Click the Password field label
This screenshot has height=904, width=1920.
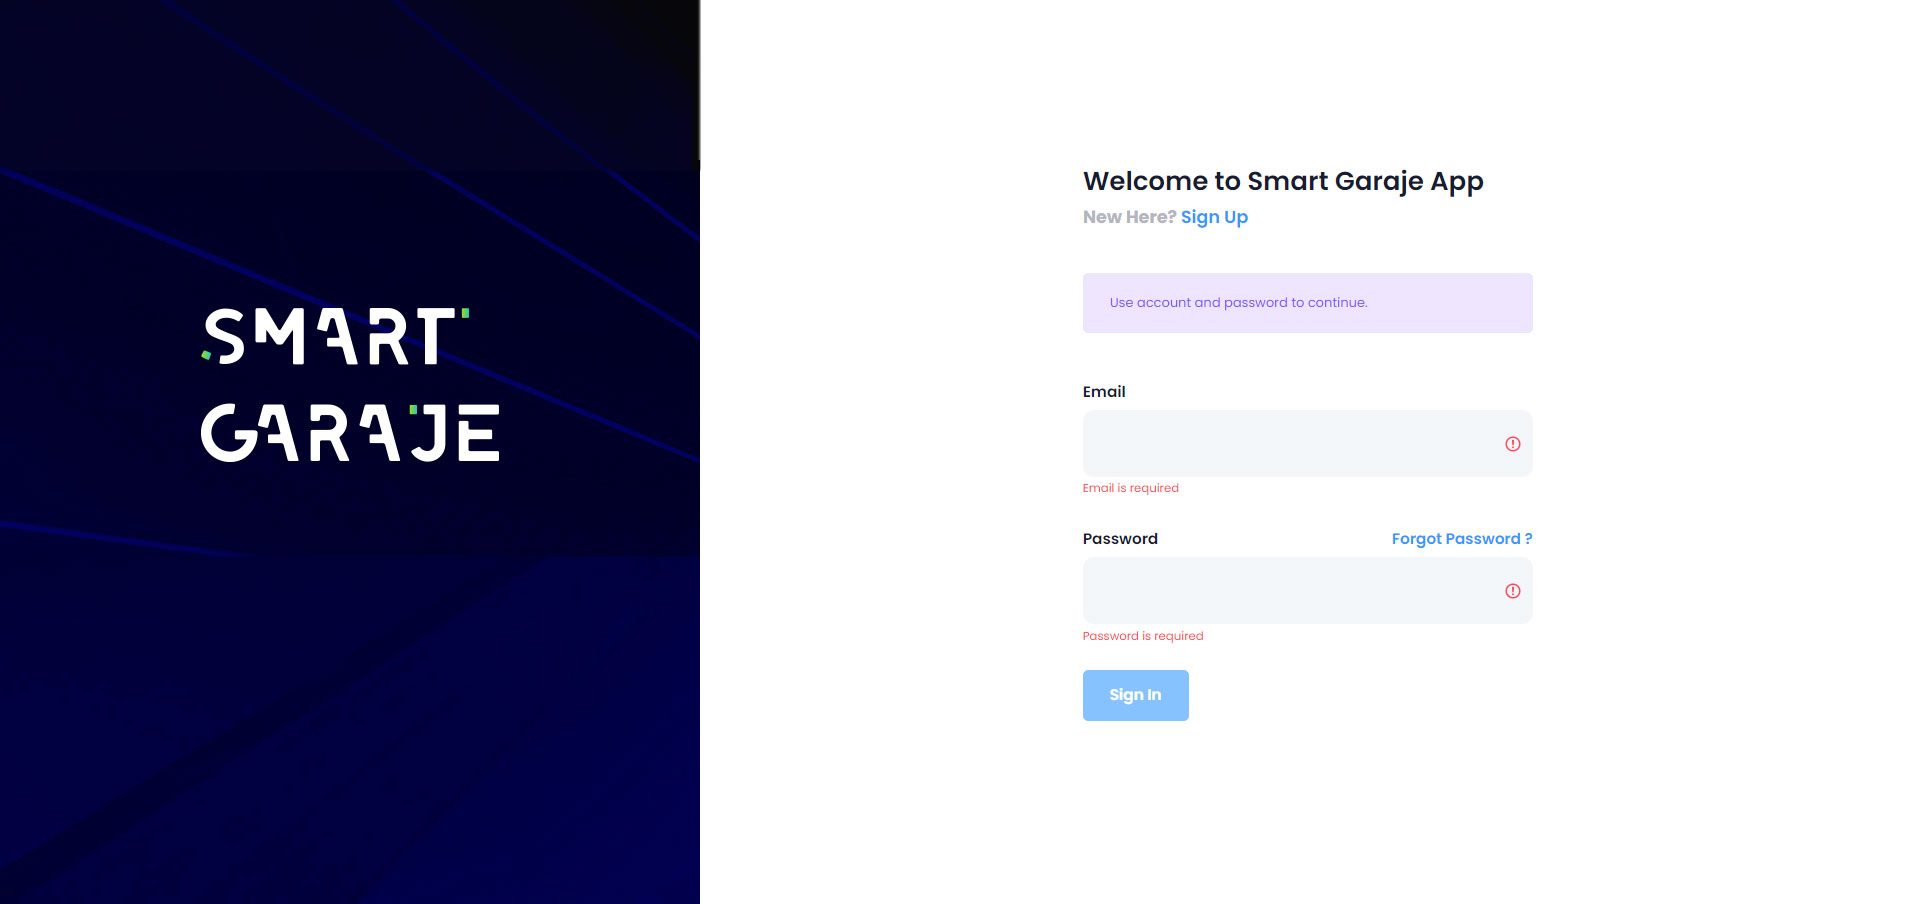click(x=1120, y=539)
